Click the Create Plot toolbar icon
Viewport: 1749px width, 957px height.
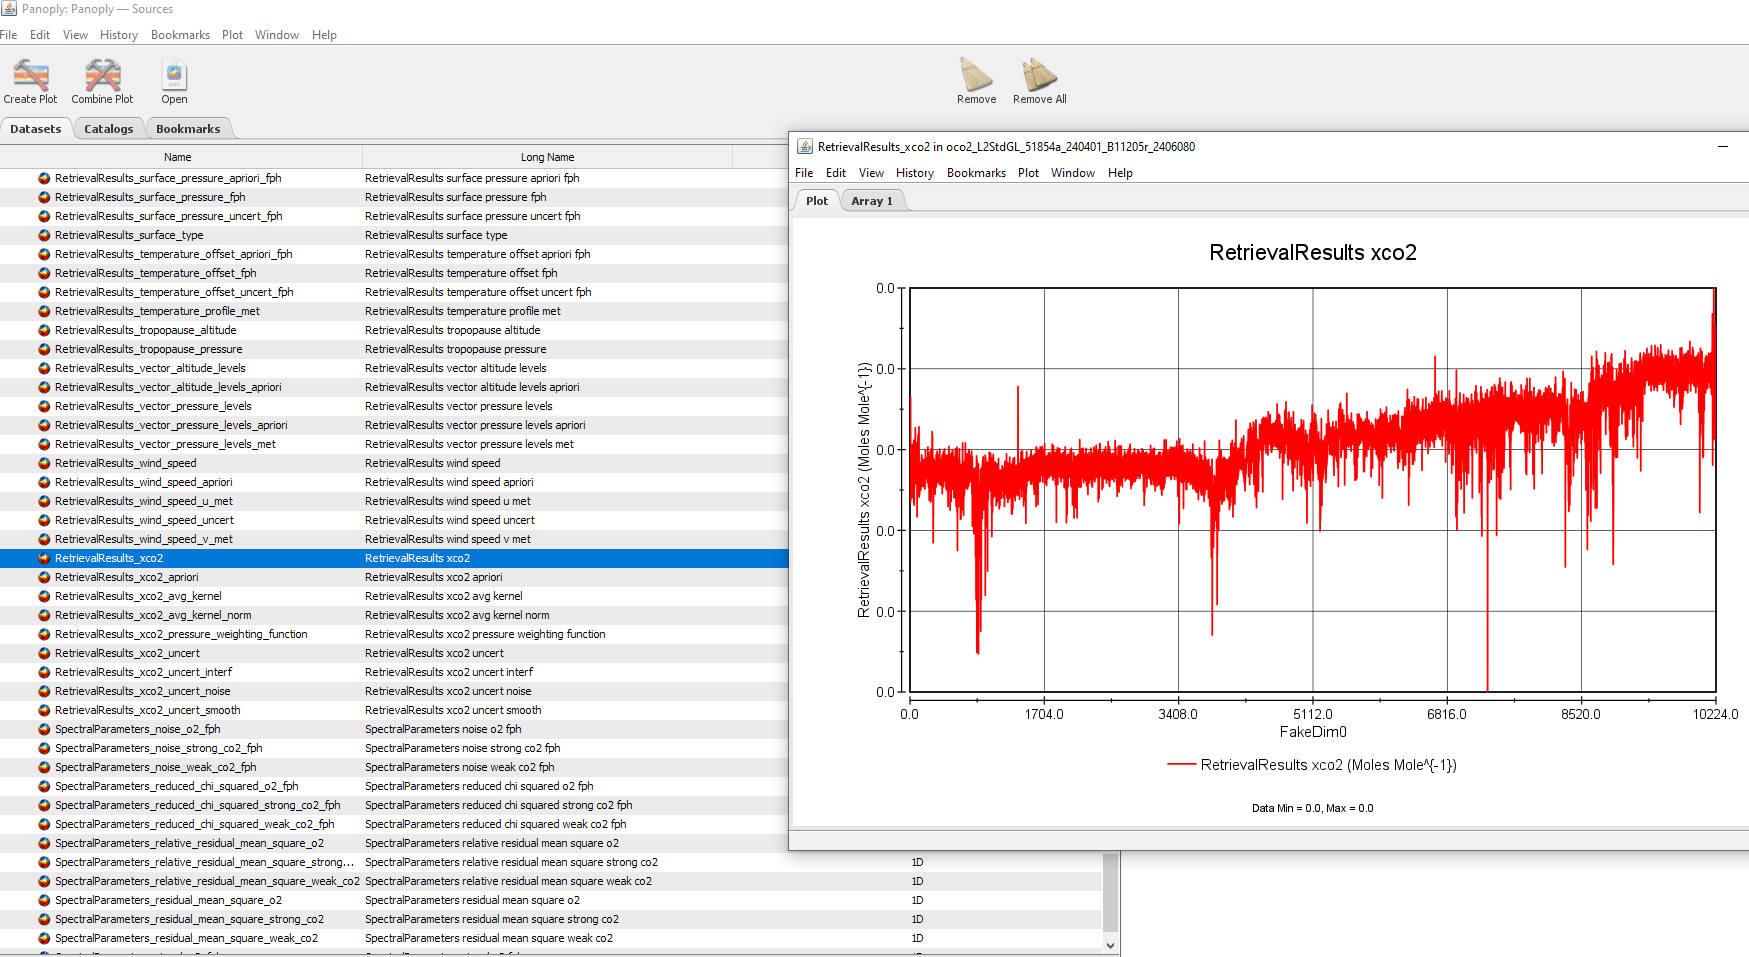click(31, 75)
